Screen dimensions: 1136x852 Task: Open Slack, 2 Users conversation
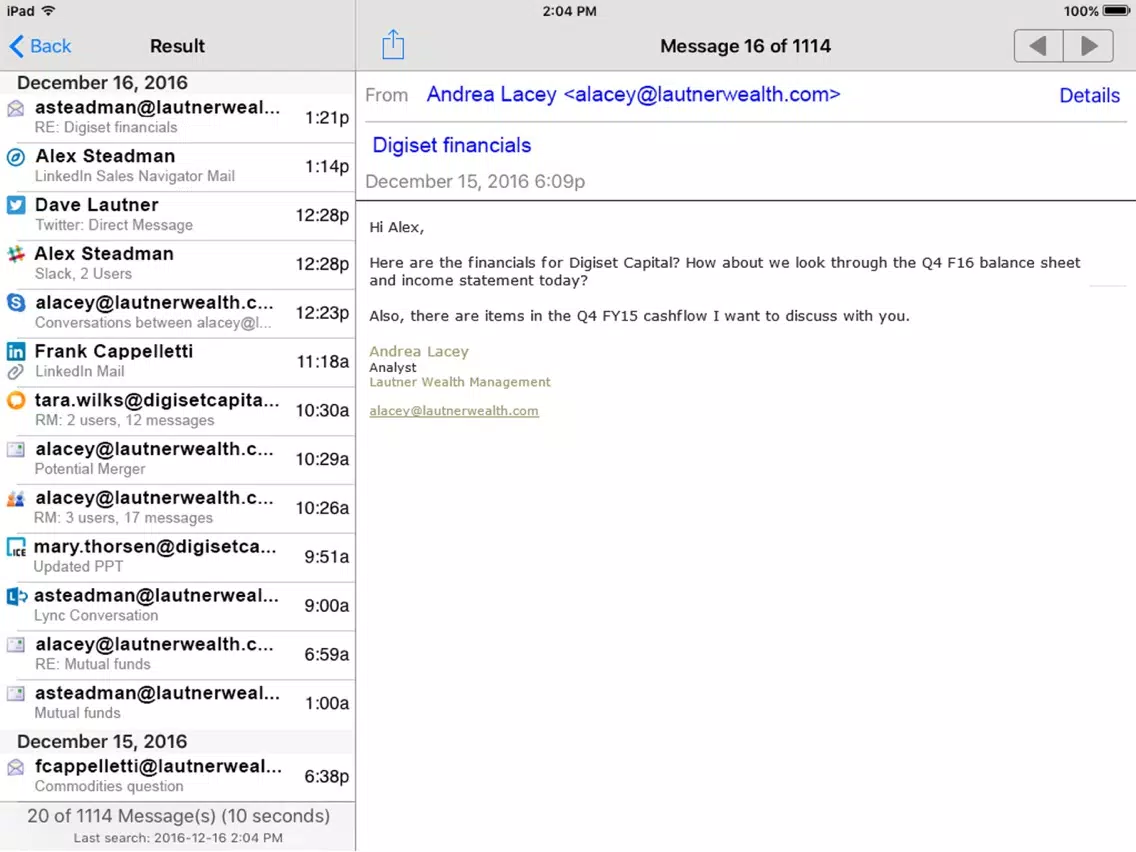point(178,264)
